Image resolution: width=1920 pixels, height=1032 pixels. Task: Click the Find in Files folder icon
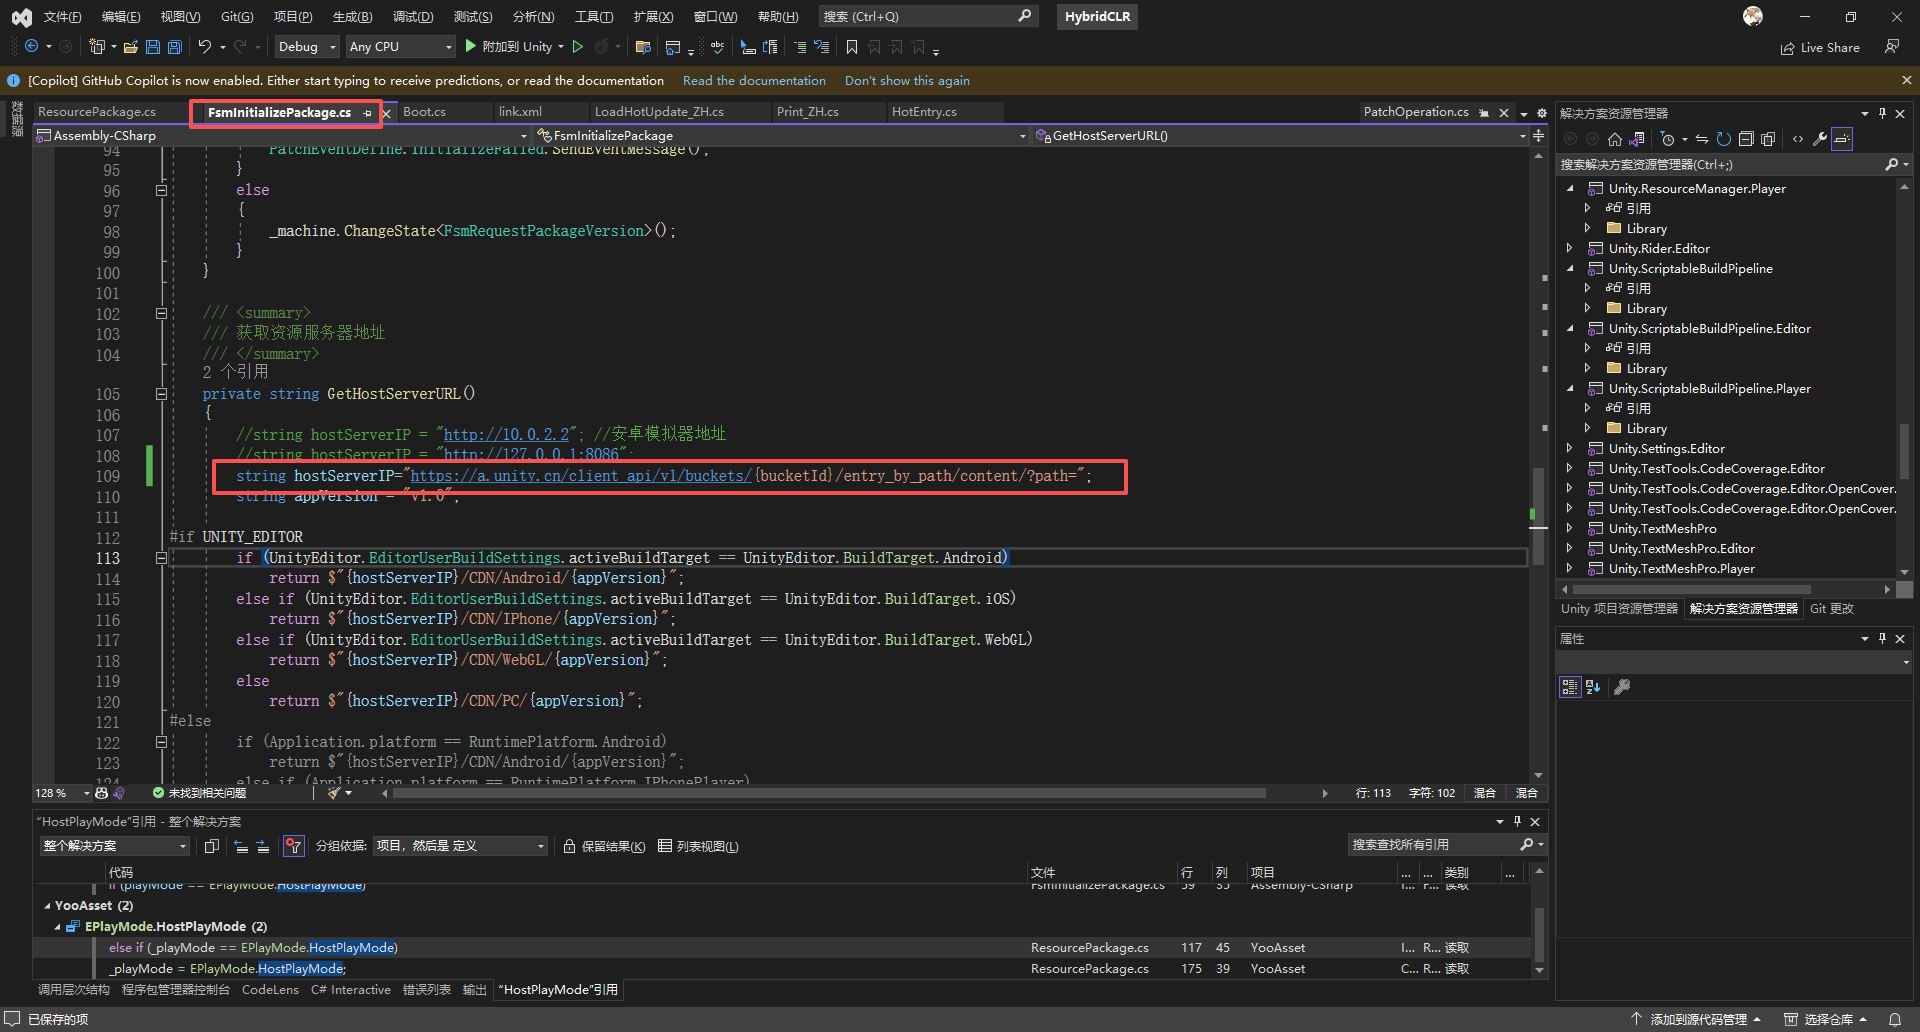point(643,47)
